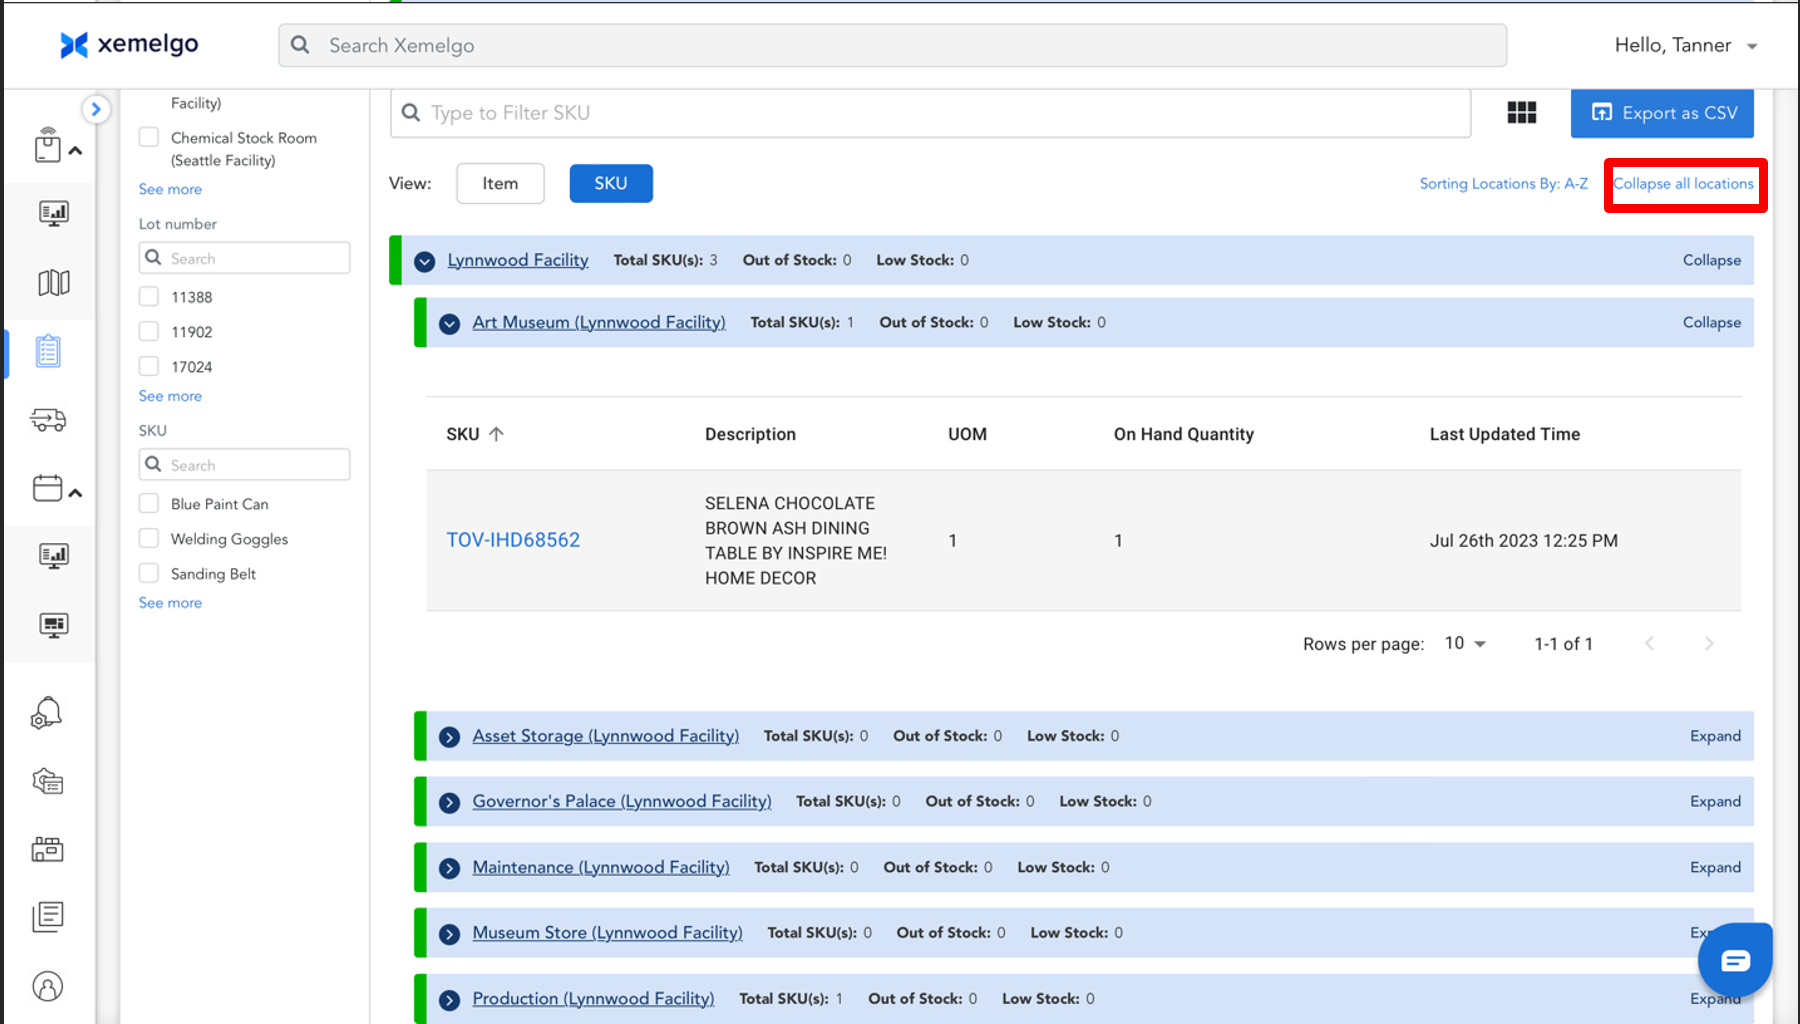Open the Rows per page dropdown
Screen dimensions: 1800x1024
pyautogui.click(x=1466, y=644)
